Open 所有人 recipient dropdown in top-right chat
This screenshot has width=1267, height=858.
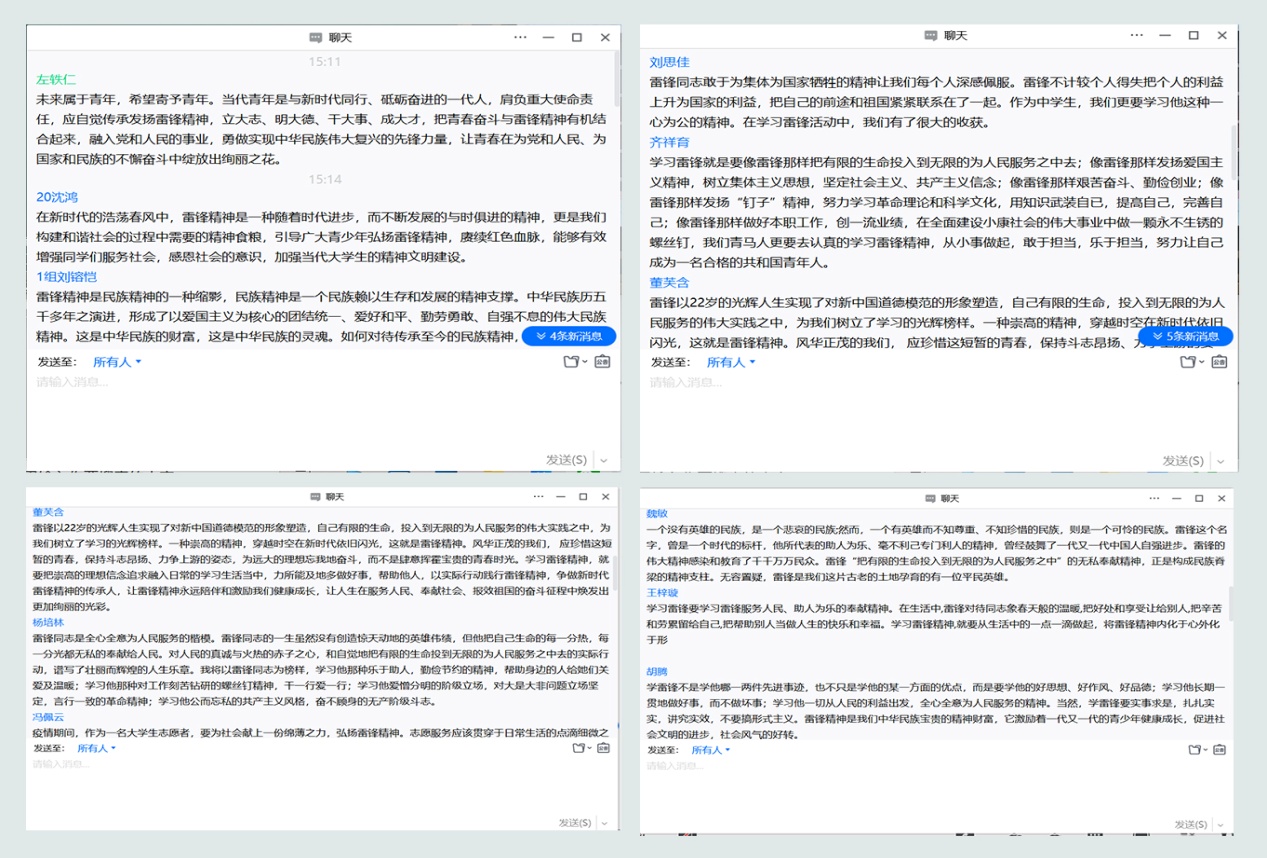pos(731,362)
